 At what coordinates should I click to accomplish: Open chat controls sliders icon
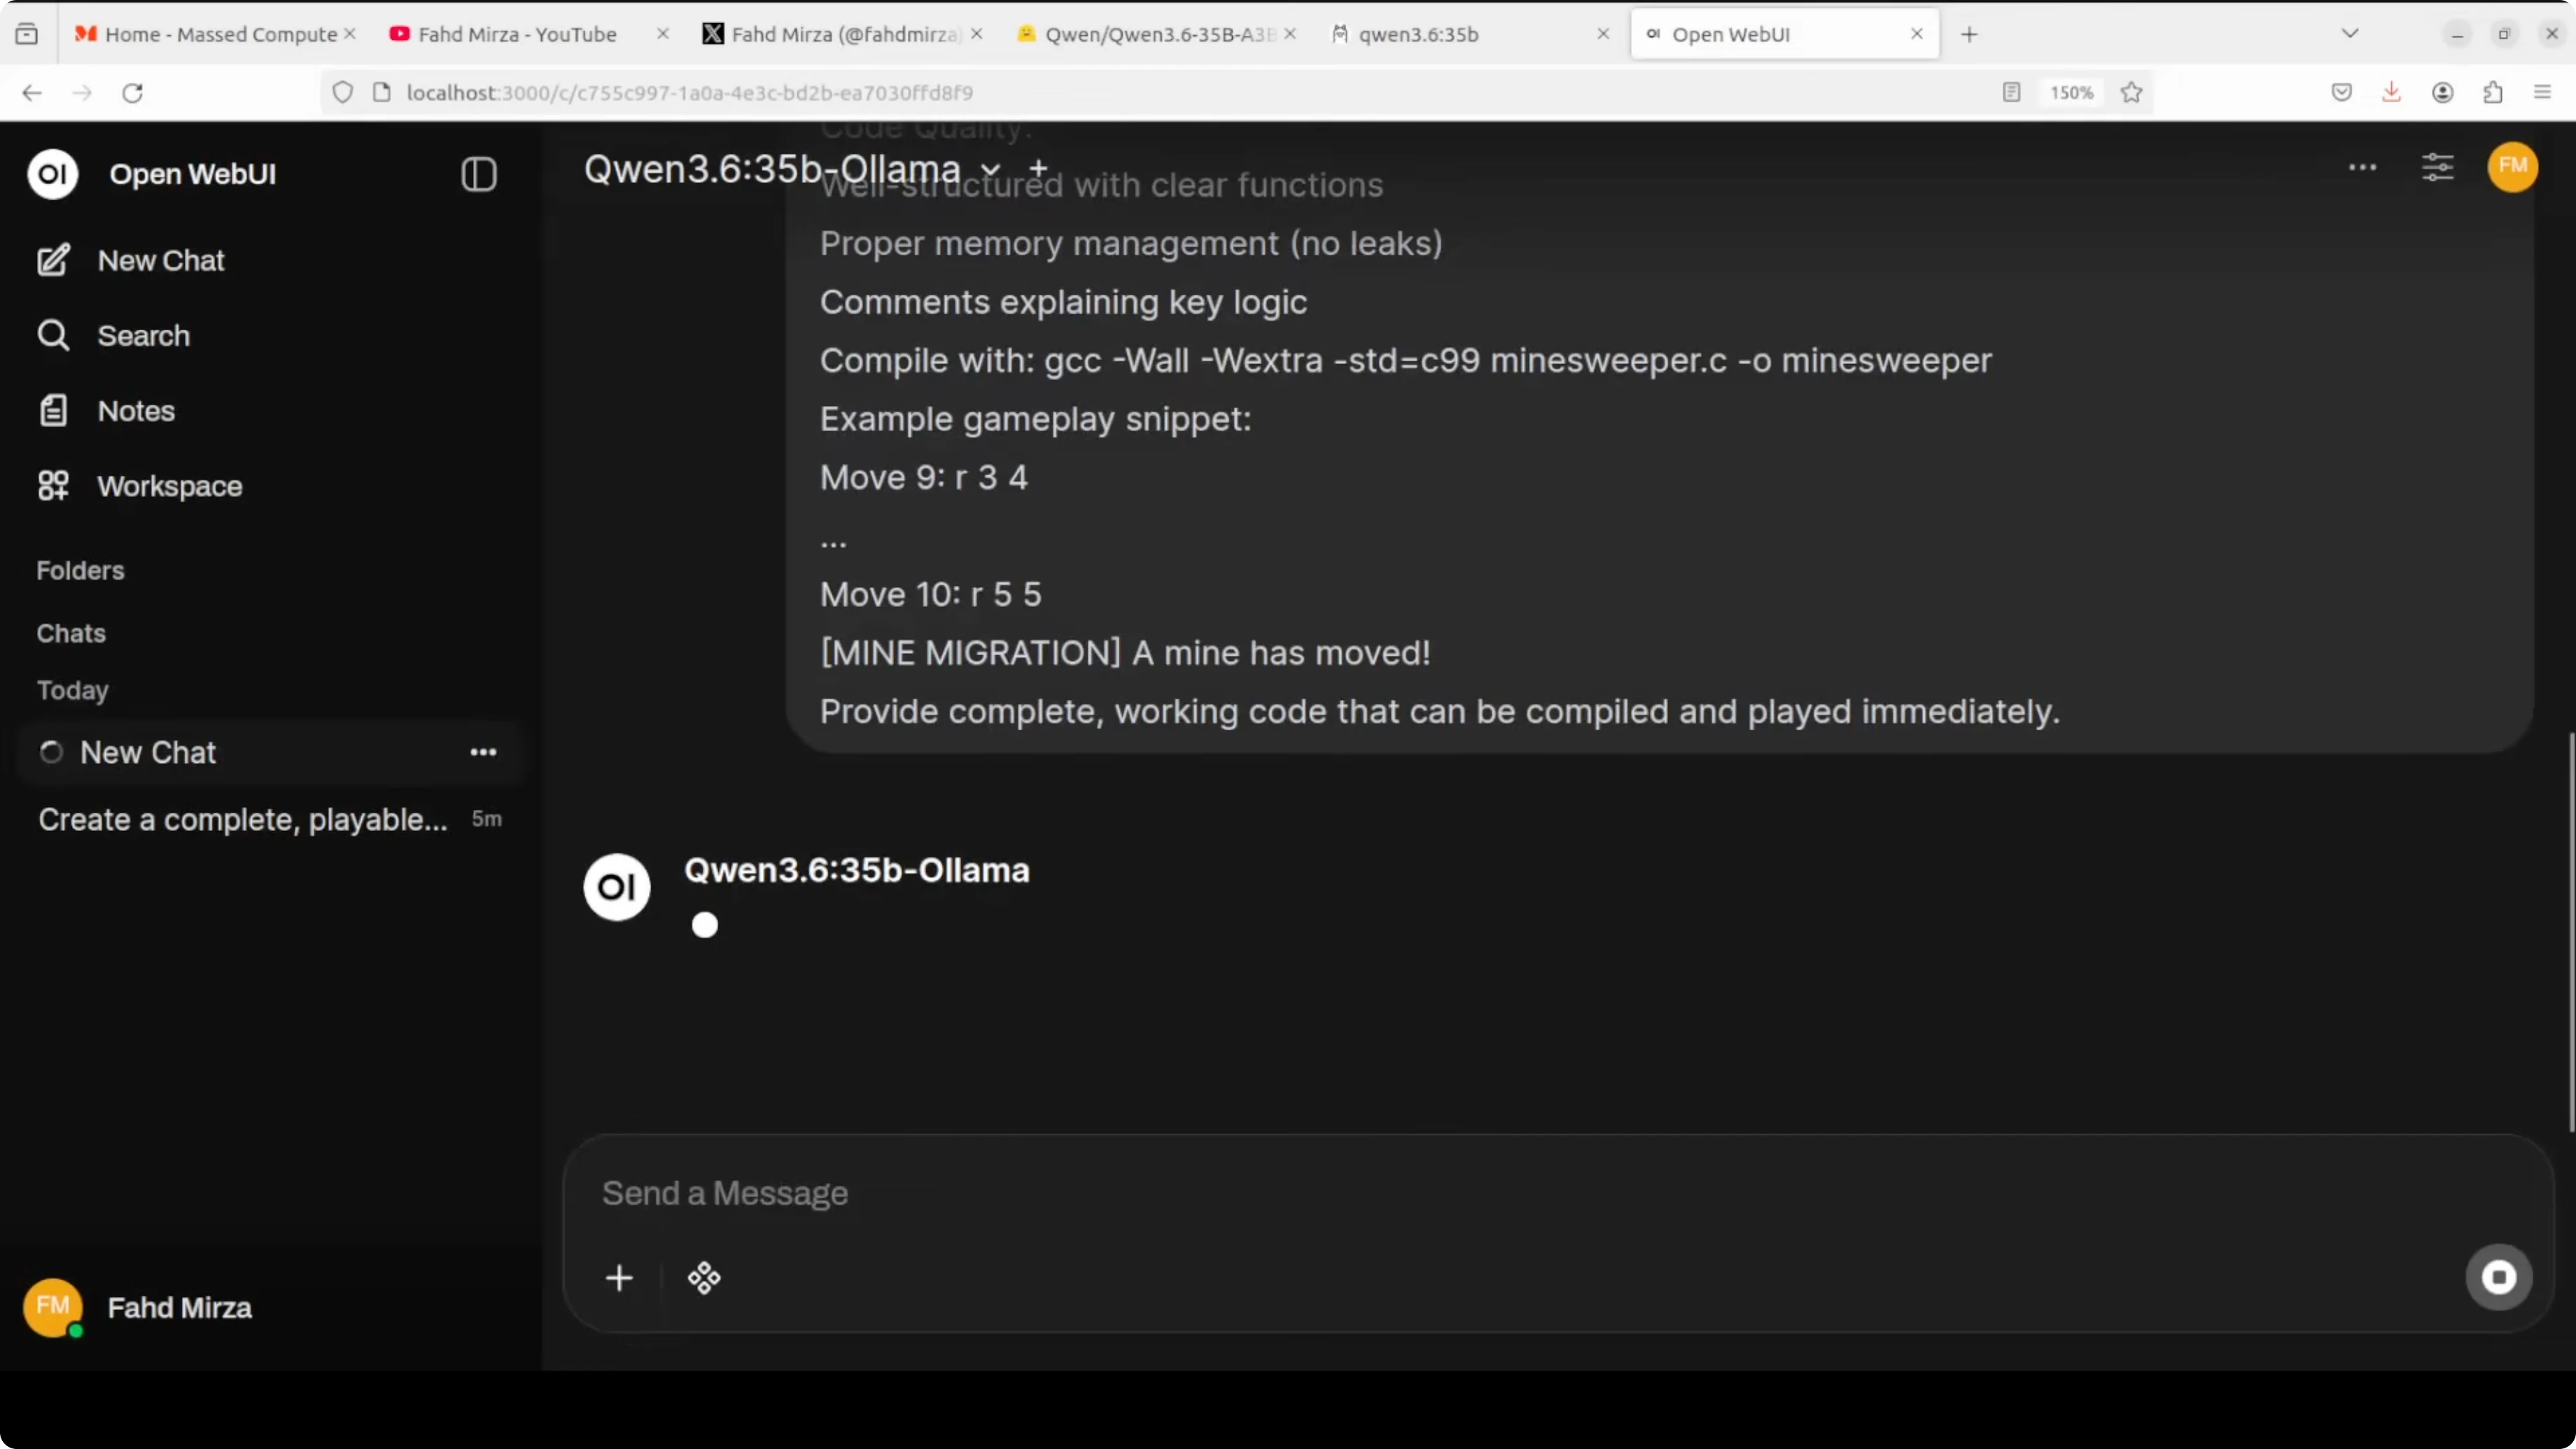2437,167
